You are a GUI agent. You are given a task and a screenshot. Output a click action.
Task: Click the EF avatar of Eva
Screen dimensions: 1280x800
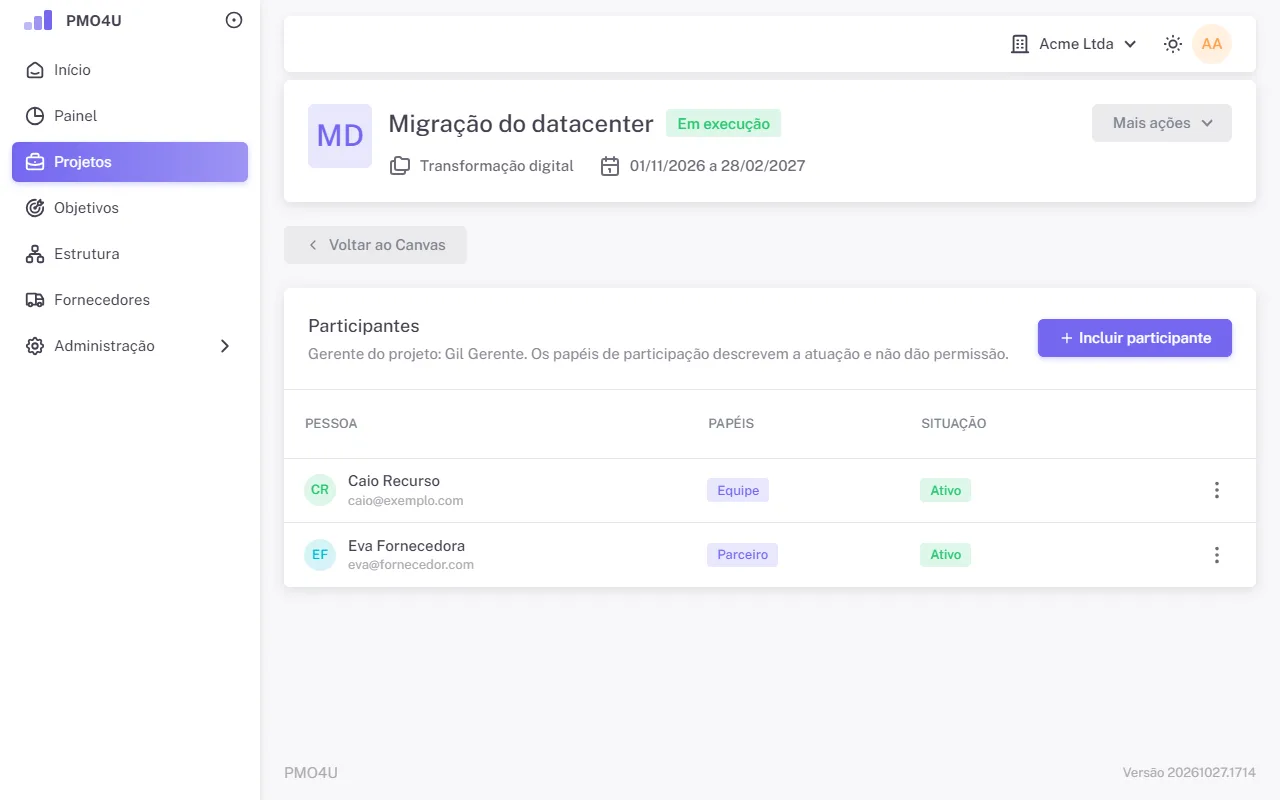[320, 555]
